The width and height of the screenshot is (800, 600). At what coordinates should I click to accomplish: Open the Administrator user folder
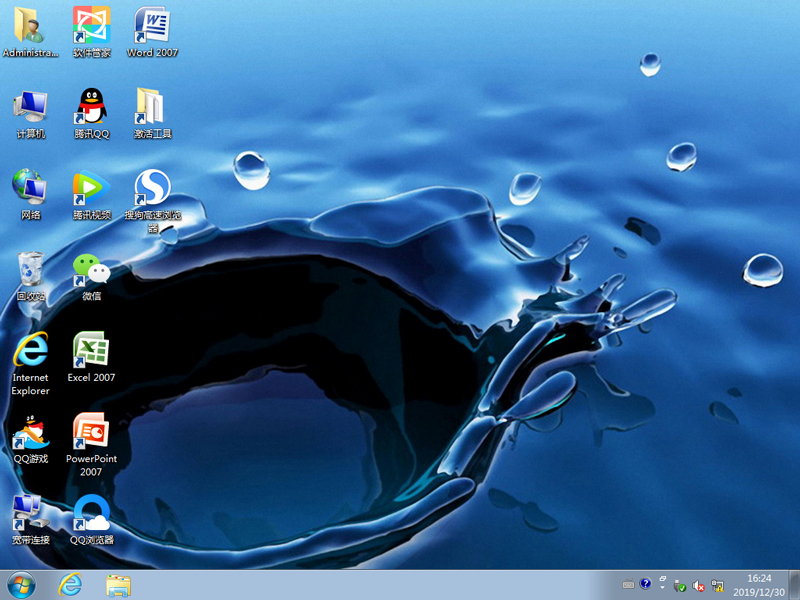click(30, 25)
